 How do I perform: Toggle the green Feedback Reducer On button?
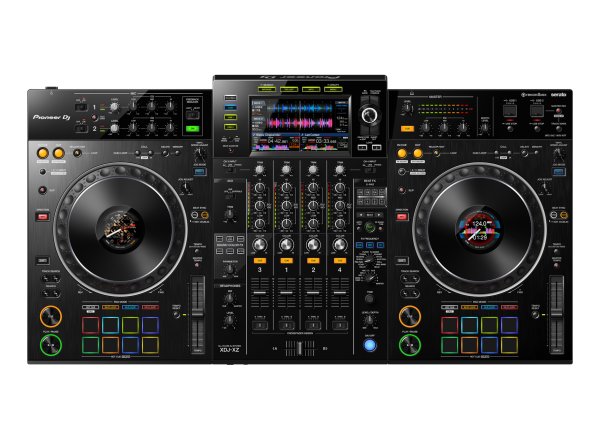tap(192, 129)
